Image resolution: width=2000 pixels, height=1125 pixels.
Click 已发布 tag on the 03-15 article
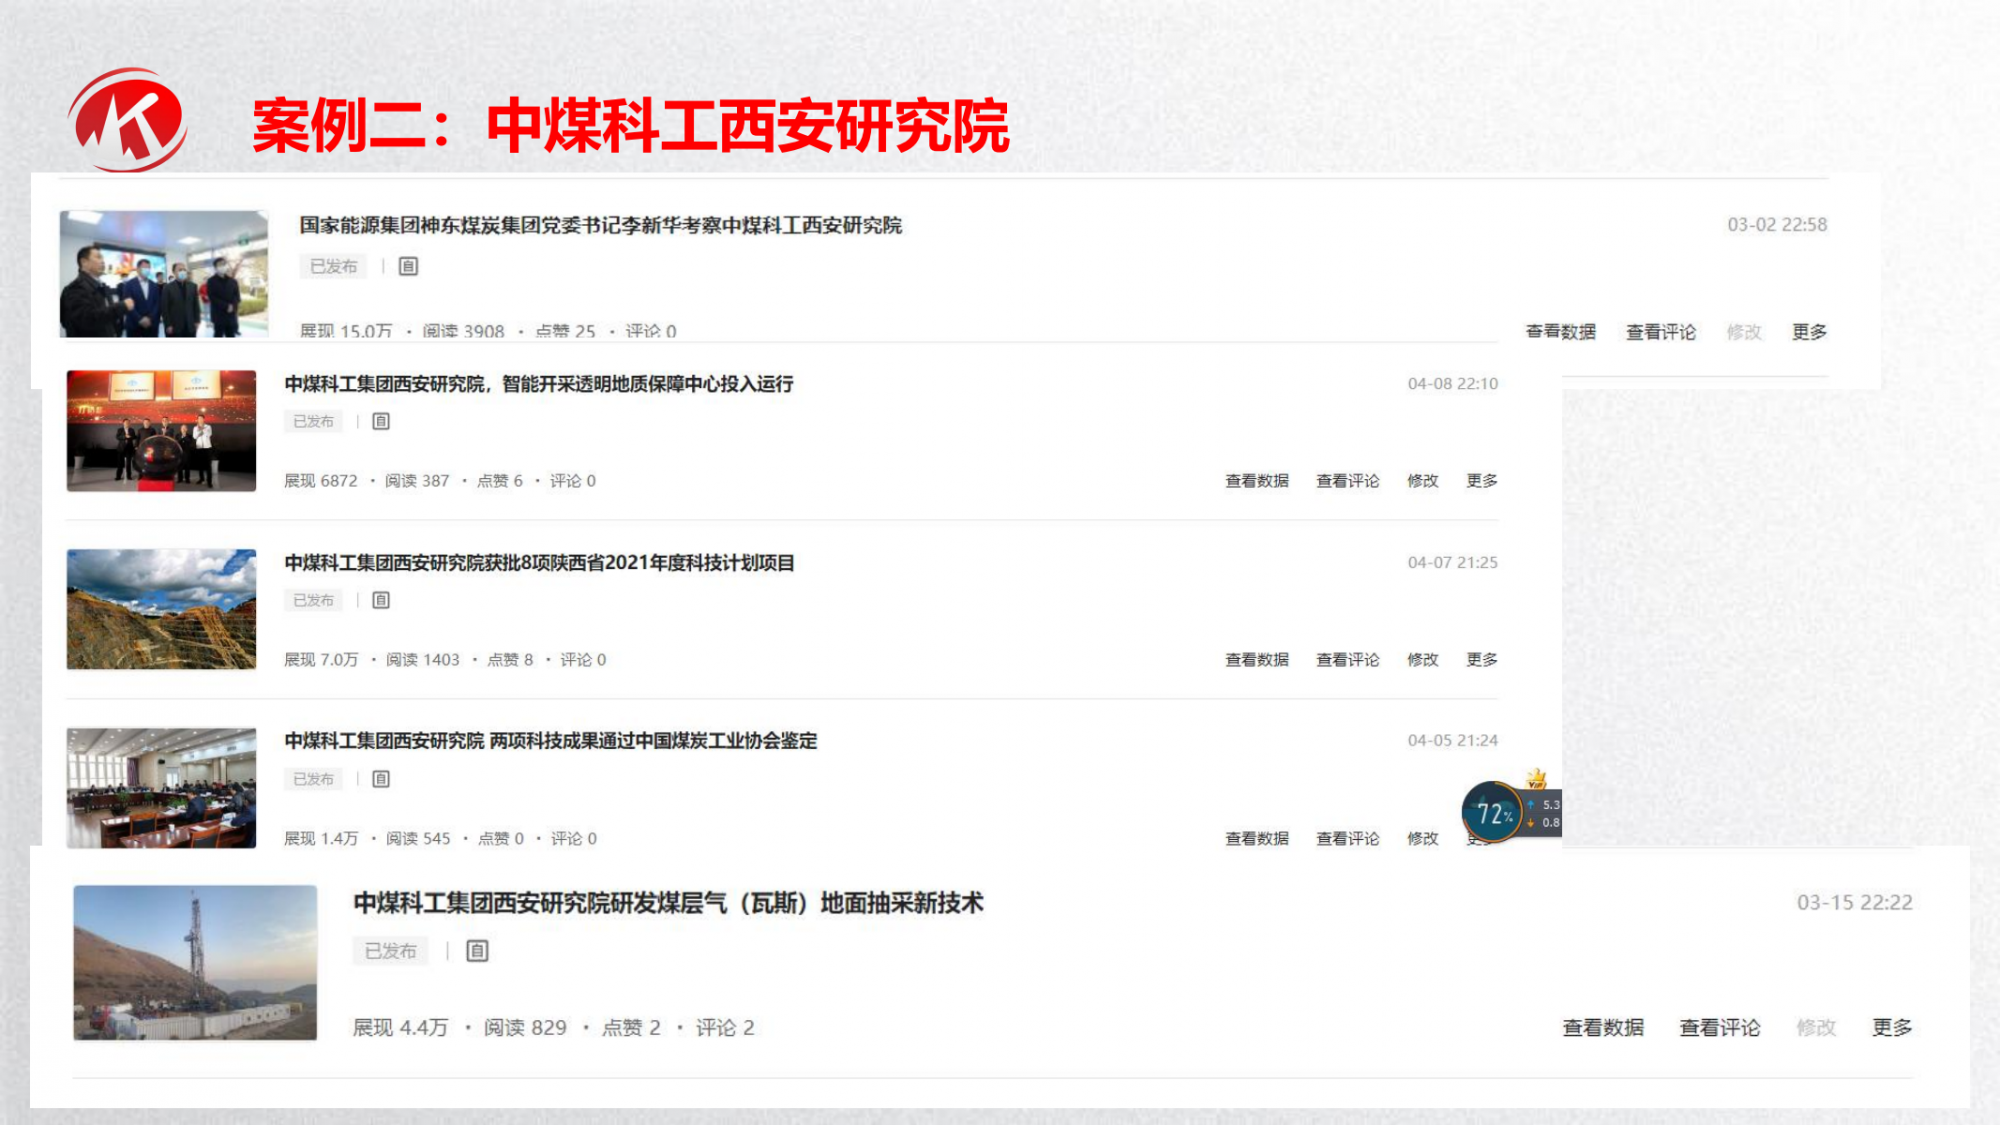tap(390, 951)
